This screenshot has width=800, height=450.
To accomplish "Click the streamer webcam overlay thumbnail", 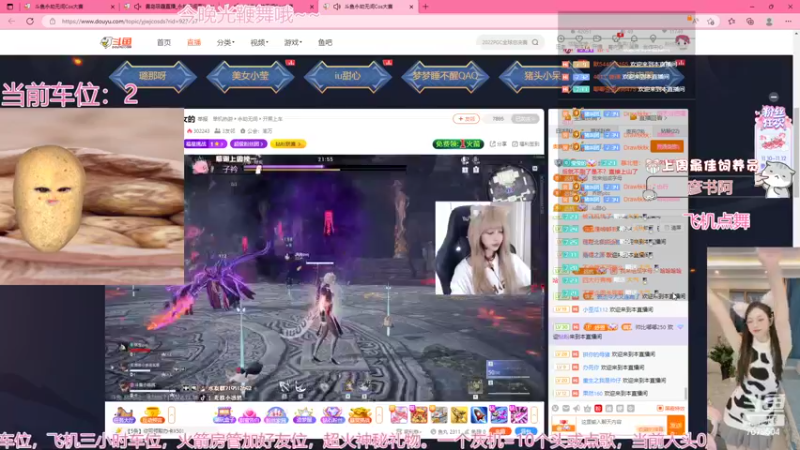I will click(x=483, y=248).
